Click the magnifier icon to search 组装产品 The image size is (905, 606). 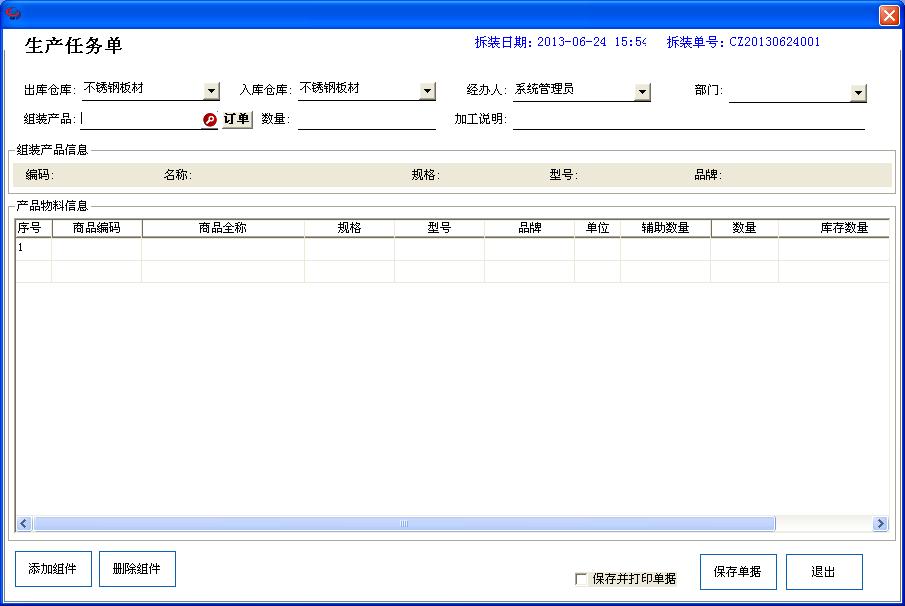(x=209, y=119)
